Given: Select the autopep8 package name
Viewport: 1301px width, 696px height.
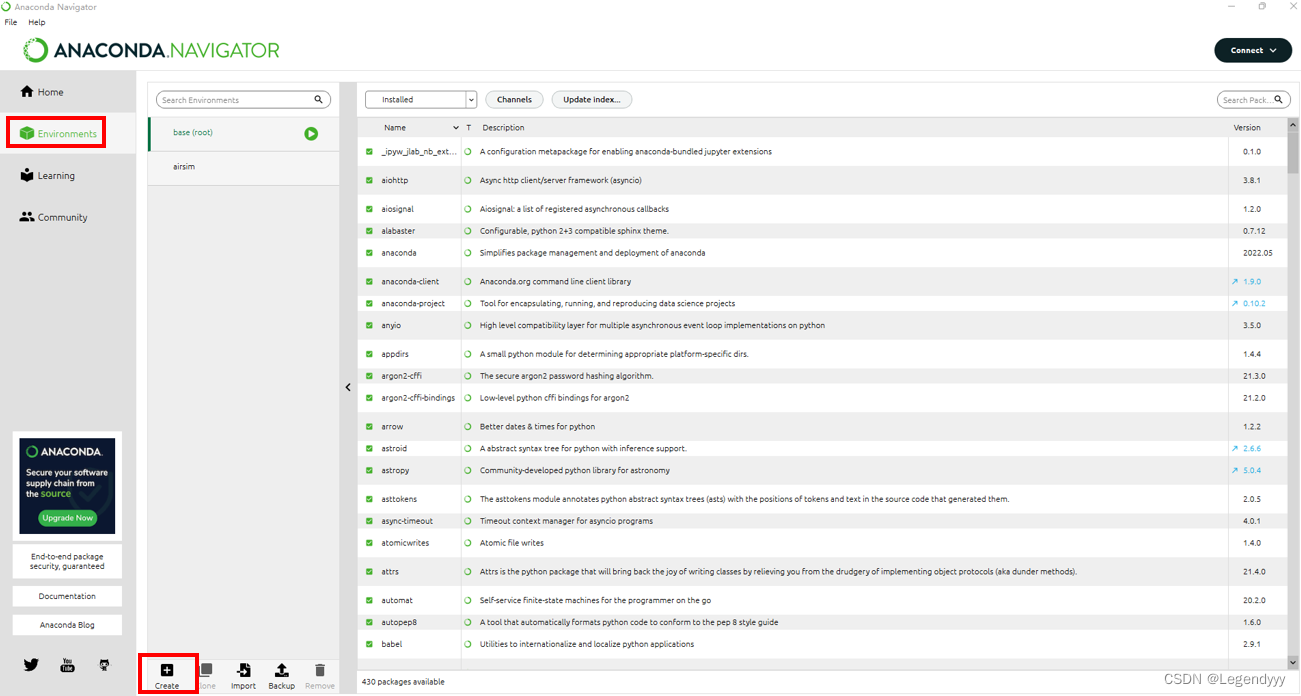Looking at the screenshot, I should pyautogui.click(x=399, y=622).
